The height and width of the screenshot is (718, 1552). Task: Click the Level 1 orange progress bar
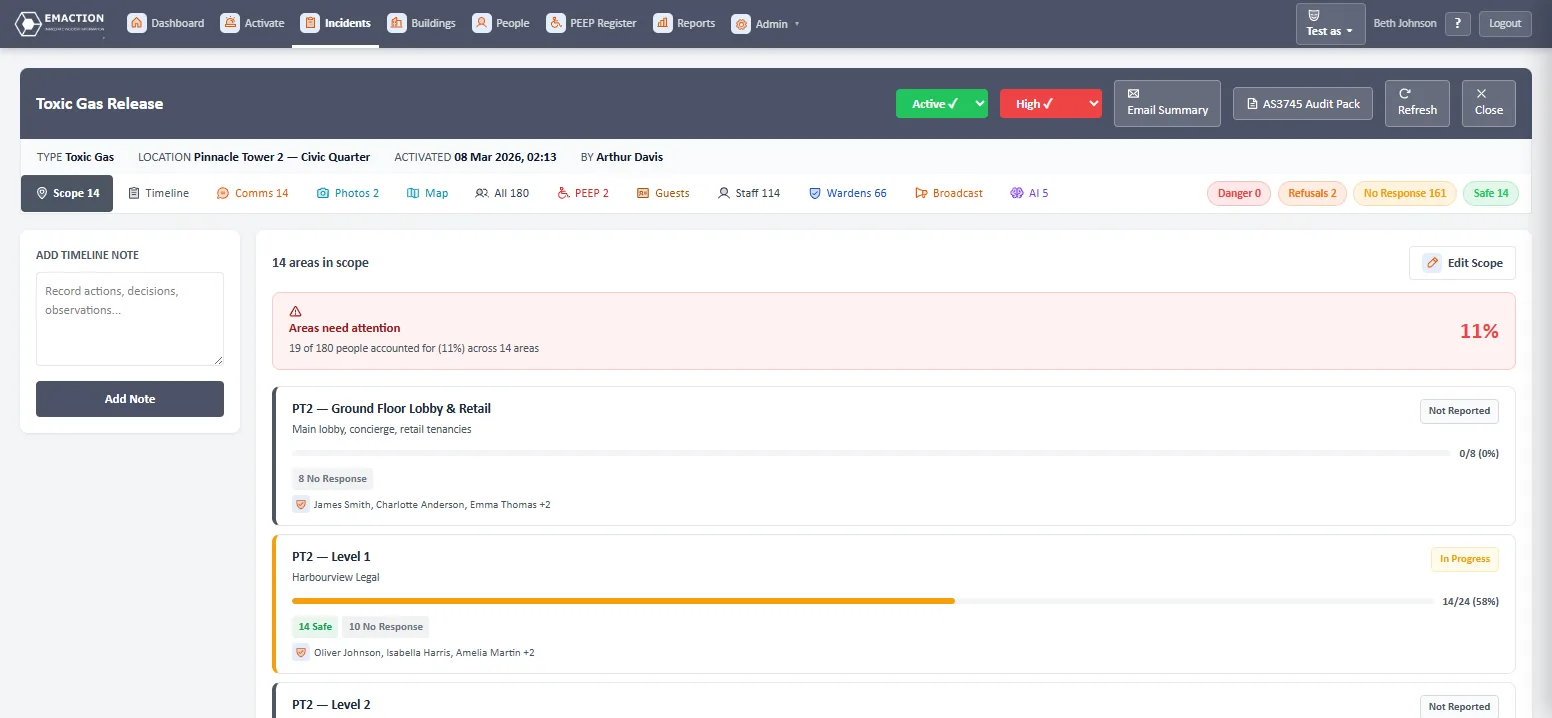[623, 601]
